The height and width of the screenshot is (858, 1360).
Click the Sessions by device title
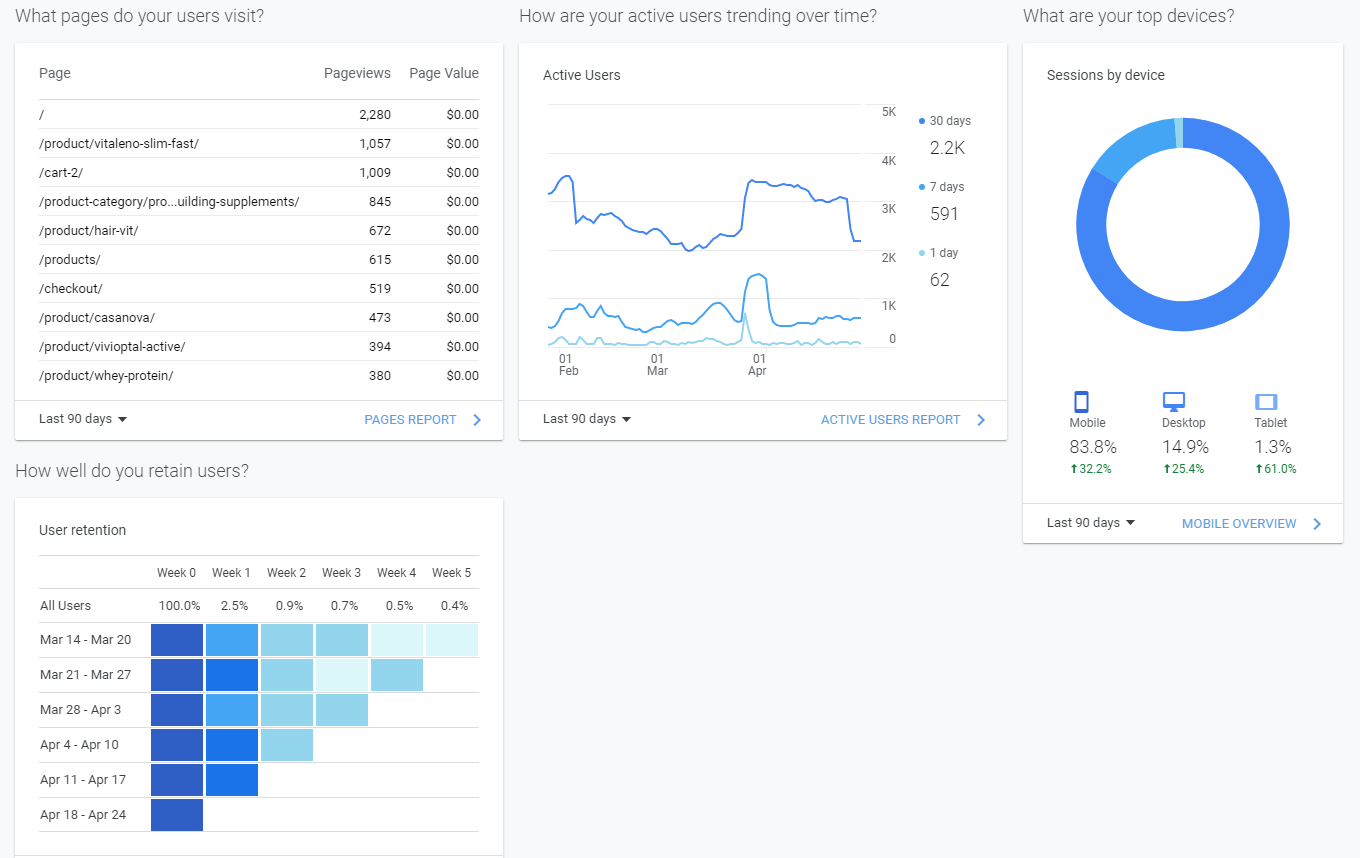tap(1106, 75)
